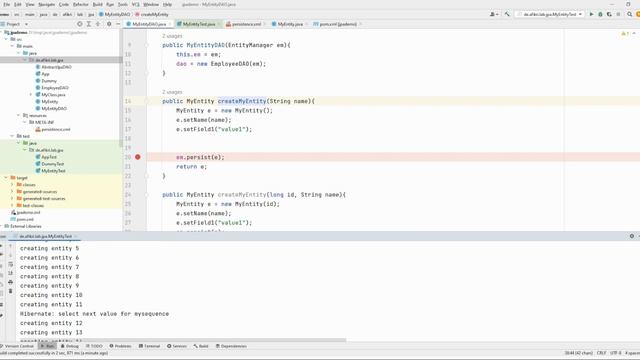Screen dimensions: 640x360
Task: Open the Build menu
Action: click(97, 4)
